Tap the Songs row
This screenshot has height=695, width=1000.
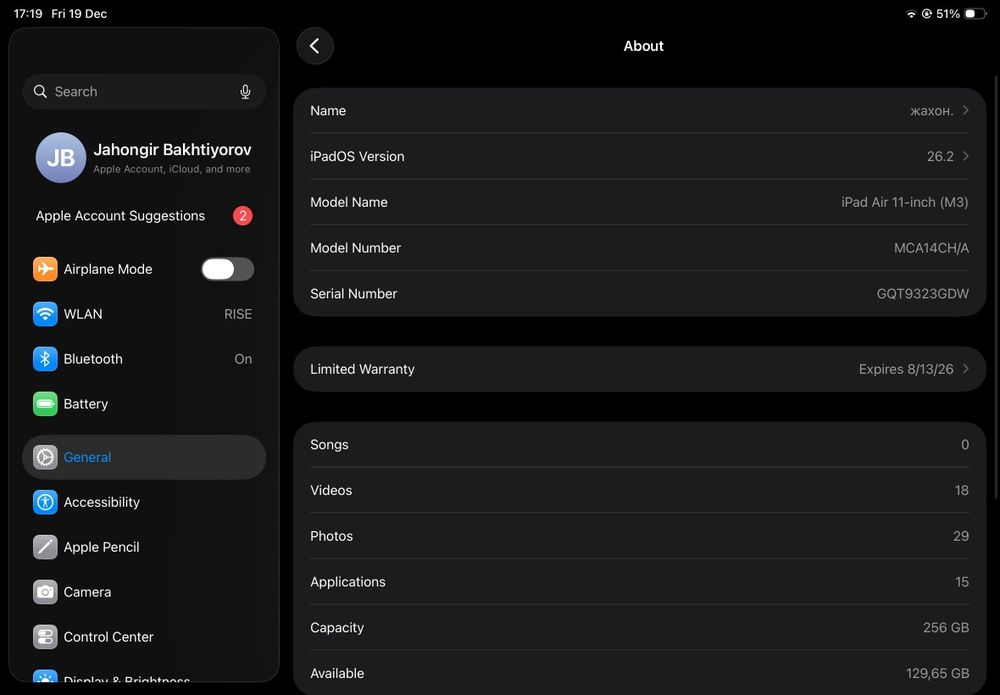click(640, 444)
